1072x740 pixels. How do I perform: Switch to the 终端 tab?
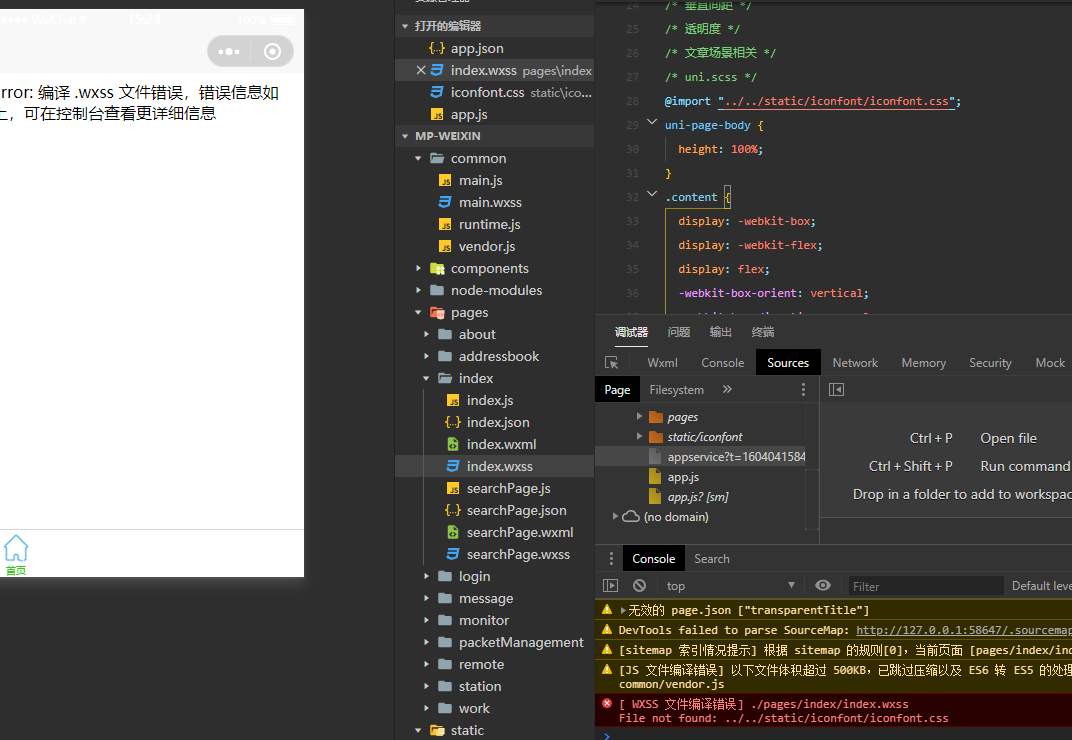click(763, 332)
